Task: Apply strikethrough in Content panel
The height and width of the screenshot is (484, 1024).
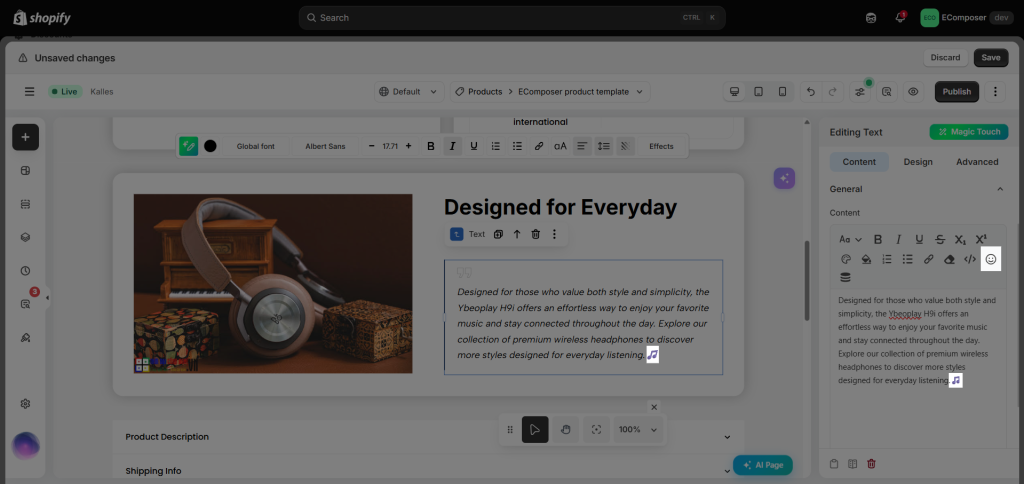Action: click(940, 239)
